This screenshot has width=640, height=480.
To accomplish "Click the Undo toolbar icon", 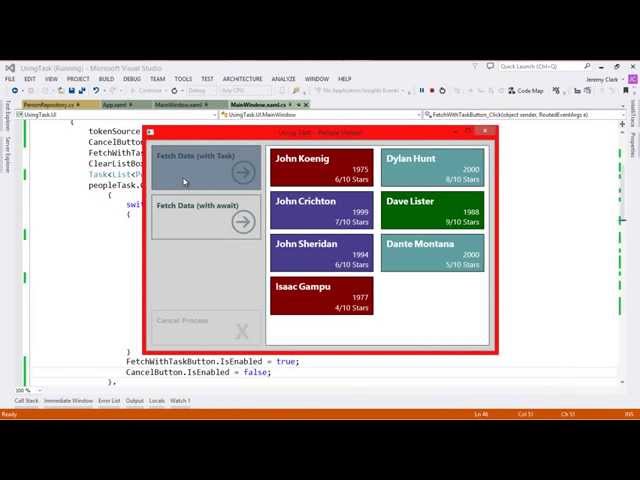I will [96, 90].
